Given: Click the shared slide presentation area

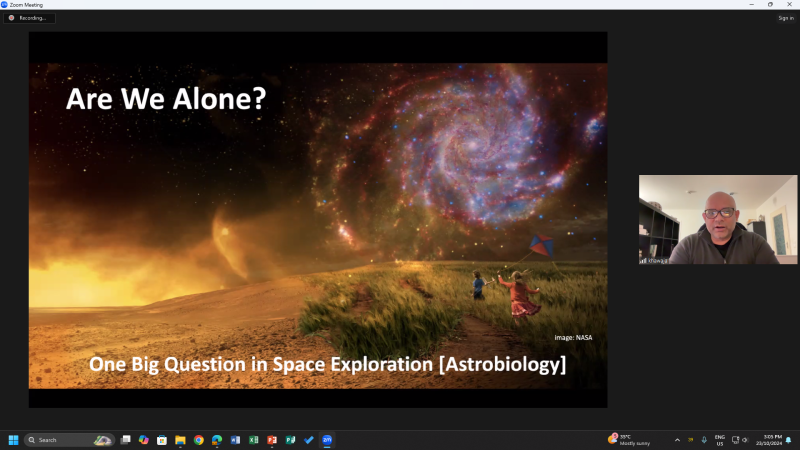Looking at the screenshot, I should pyautogui.click(x=318, y=219).
